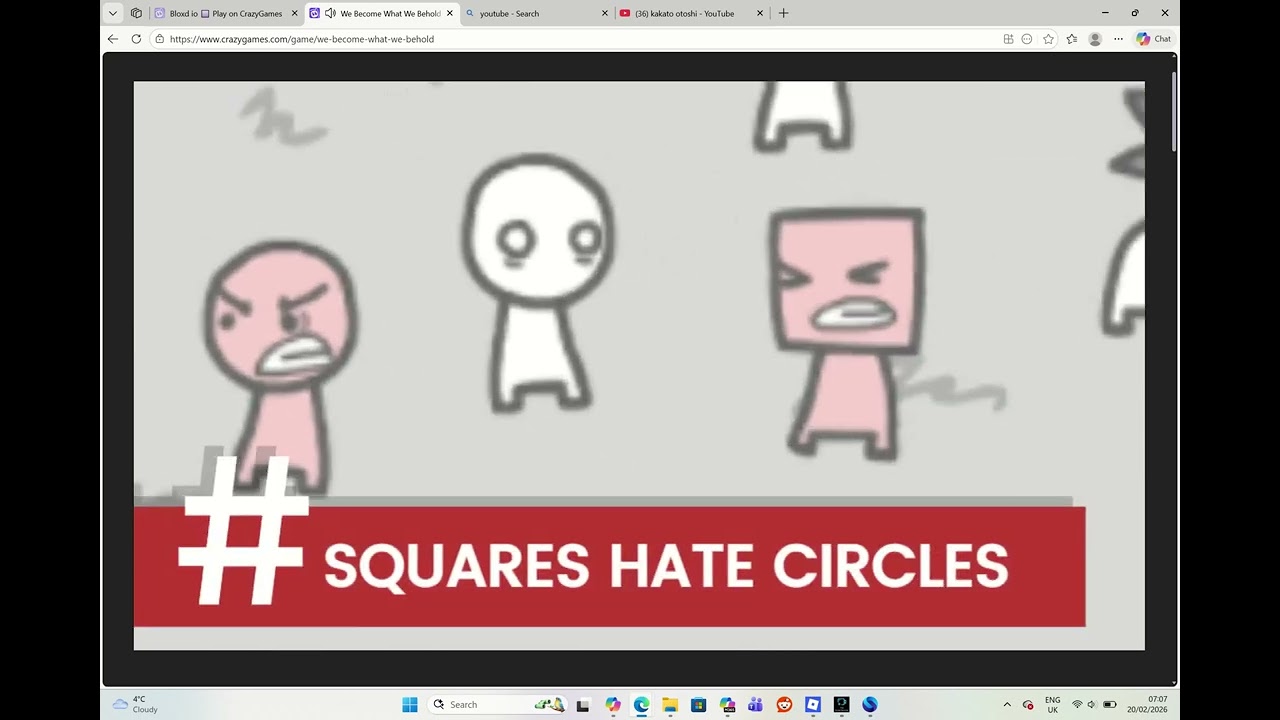Open the Windows Start menu
Viewport: 1280px width, 720px height.
click(410, 704)
